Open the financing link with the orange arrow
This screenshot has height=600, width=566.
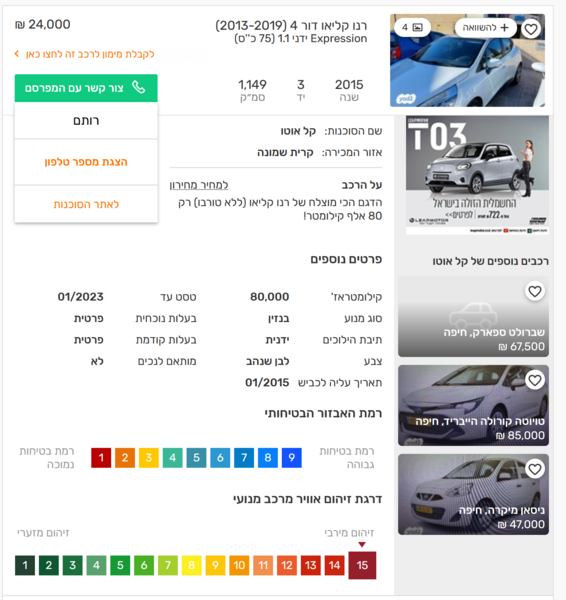pos(84,54)
